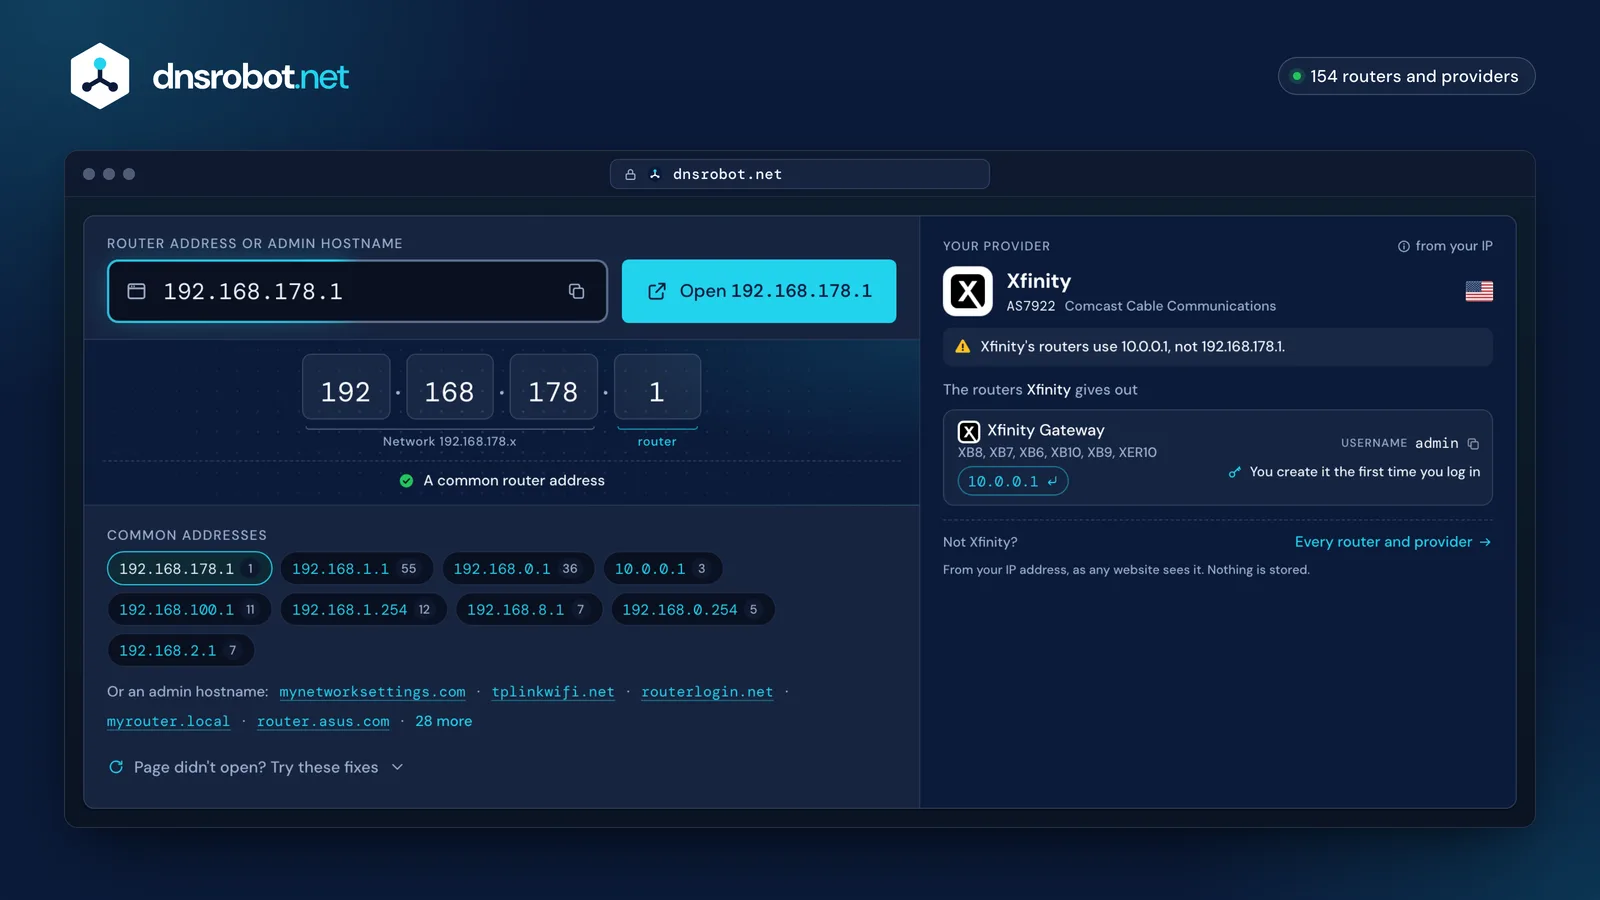Click the mynetworksettings.com hostname link
The image size is (1600, 900).
372,692
